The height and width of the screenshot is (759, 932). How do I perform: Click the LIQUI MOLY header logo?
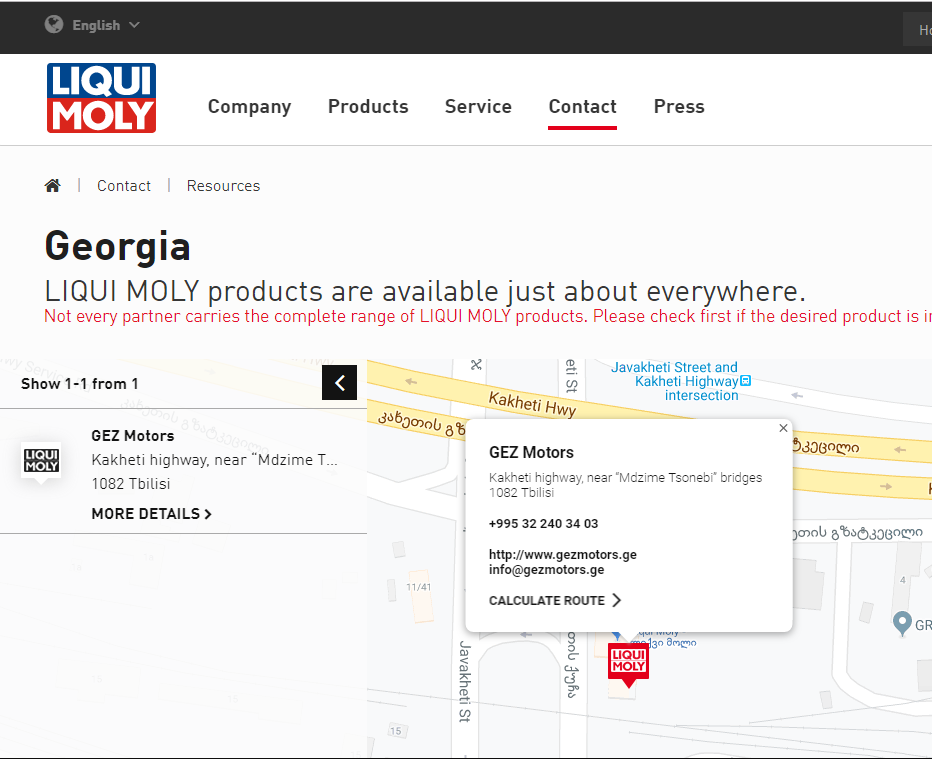(101, 98)
